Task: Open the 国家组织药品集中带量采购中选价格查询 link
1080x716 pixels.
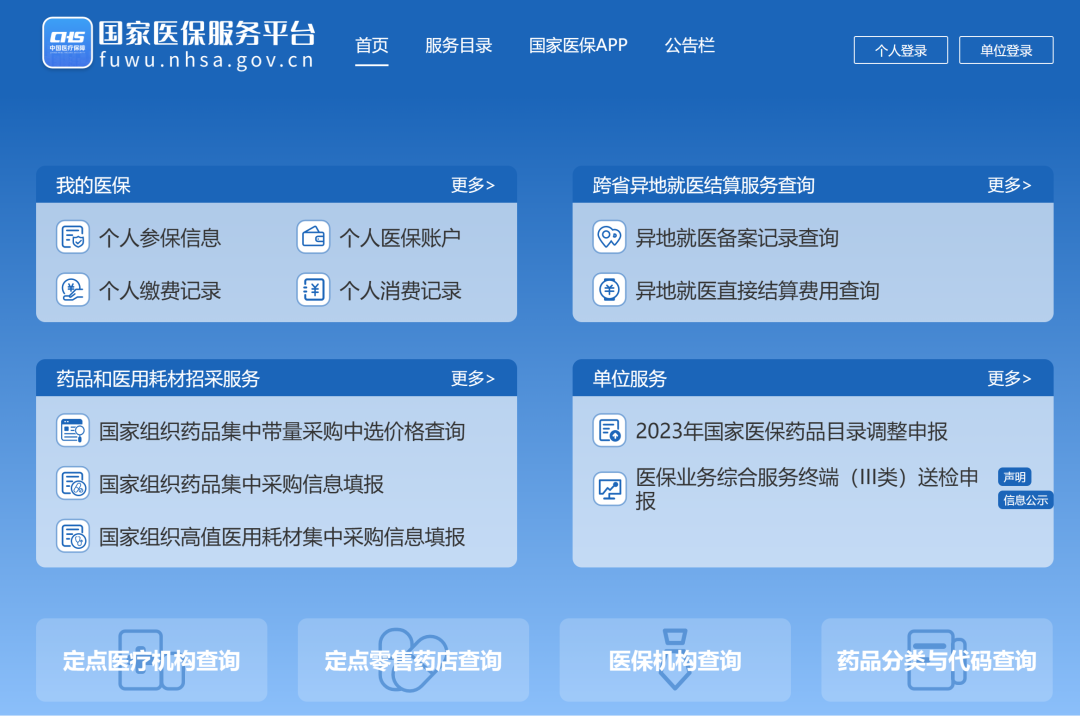Action: coord(282,432)
